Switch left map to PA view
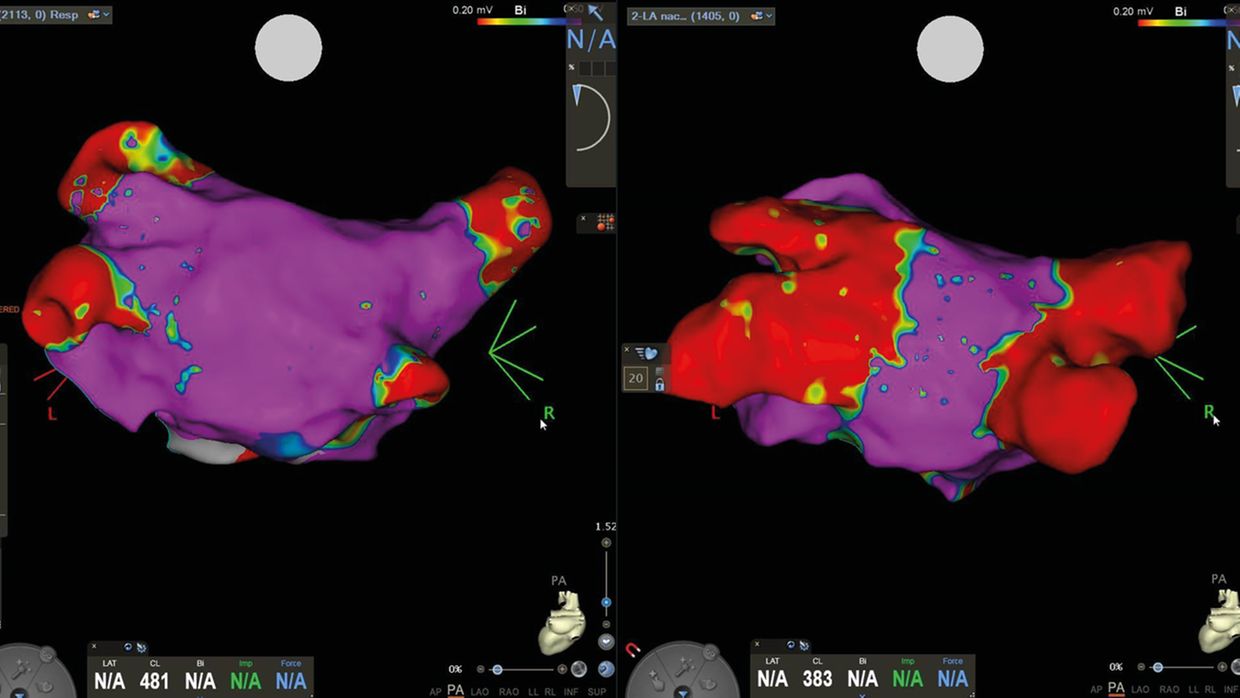Image resolution: width=1240 pixels, height=698 pixels. tap(456, 690)
